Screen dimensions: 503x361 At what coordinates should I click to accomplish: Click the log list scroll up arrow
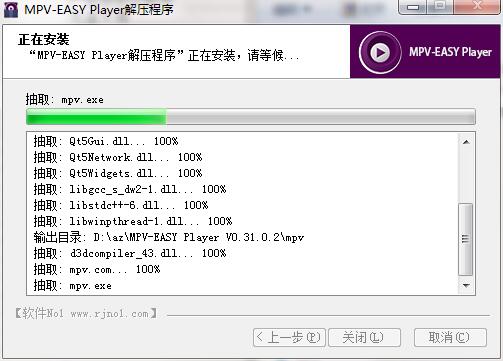(x=466, y=142)
